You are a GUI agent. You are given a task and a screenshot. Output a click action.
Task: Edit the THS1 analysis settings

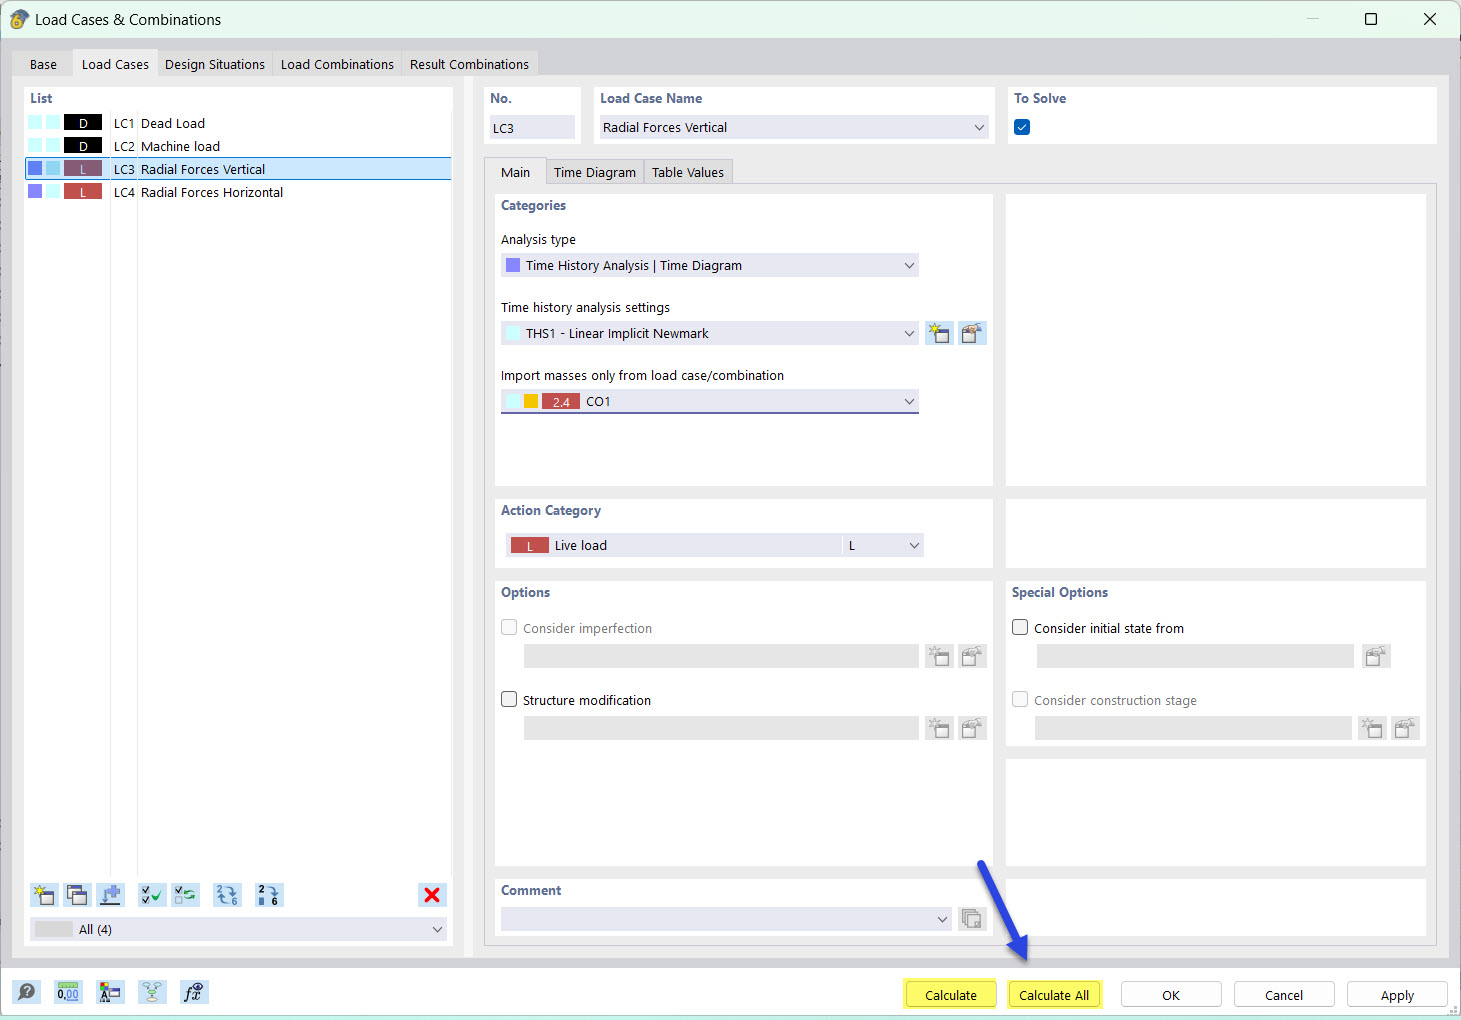(972, 333)
